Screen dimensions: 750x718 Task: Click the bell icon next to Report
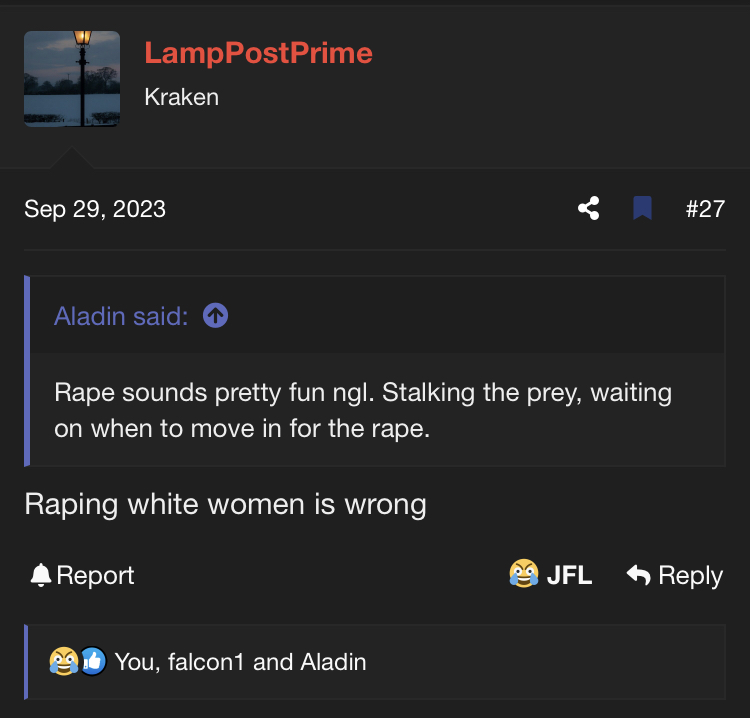click(x=41, y=574)
